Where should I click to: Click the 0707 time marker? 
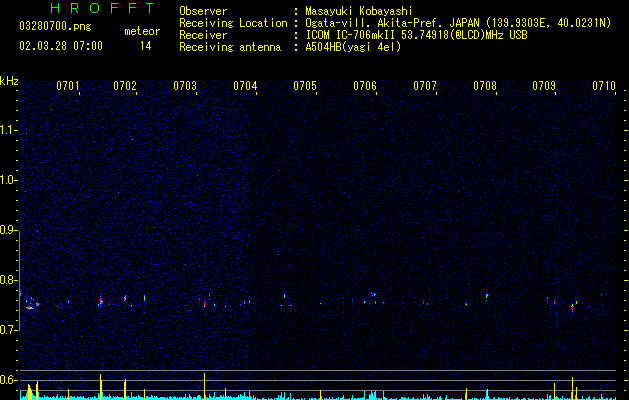(x=425, y=86)
